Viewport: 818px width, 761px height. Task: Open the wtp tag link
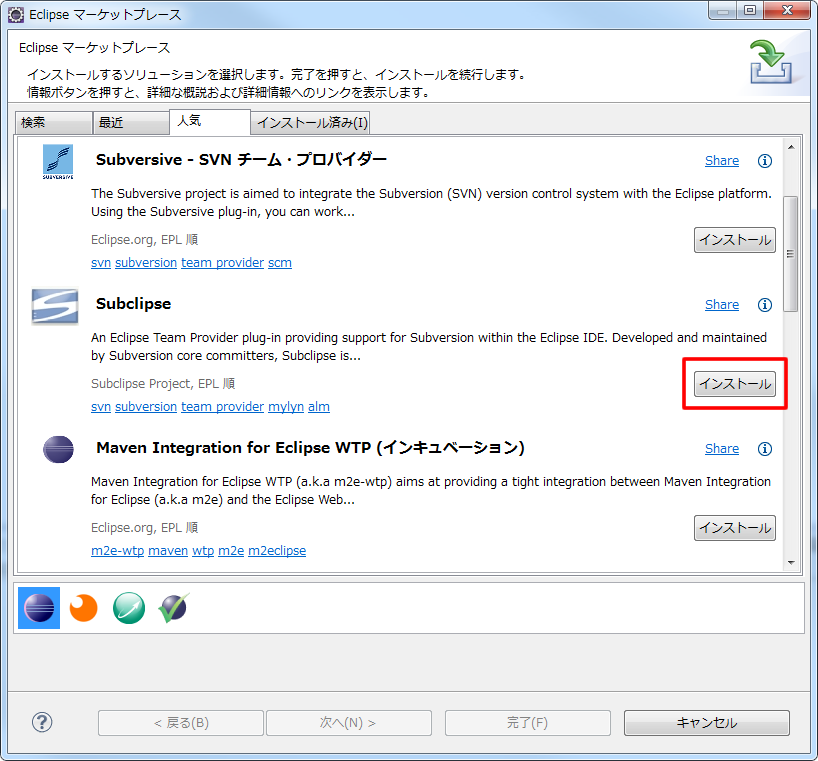pos(203,550)
